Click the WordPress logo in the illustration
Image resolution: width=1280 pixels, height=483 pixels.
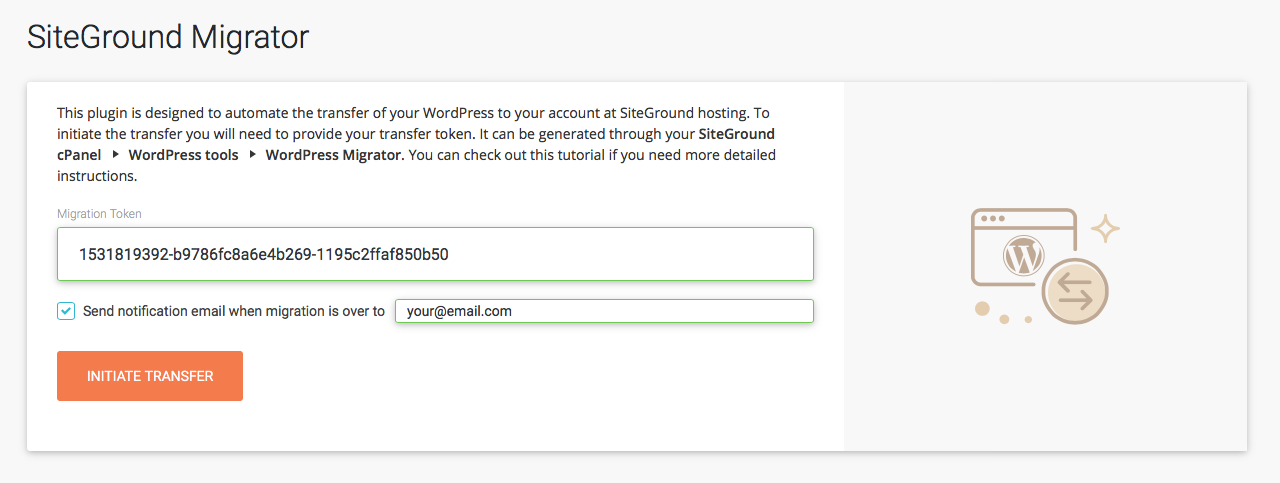point(1022,258)
